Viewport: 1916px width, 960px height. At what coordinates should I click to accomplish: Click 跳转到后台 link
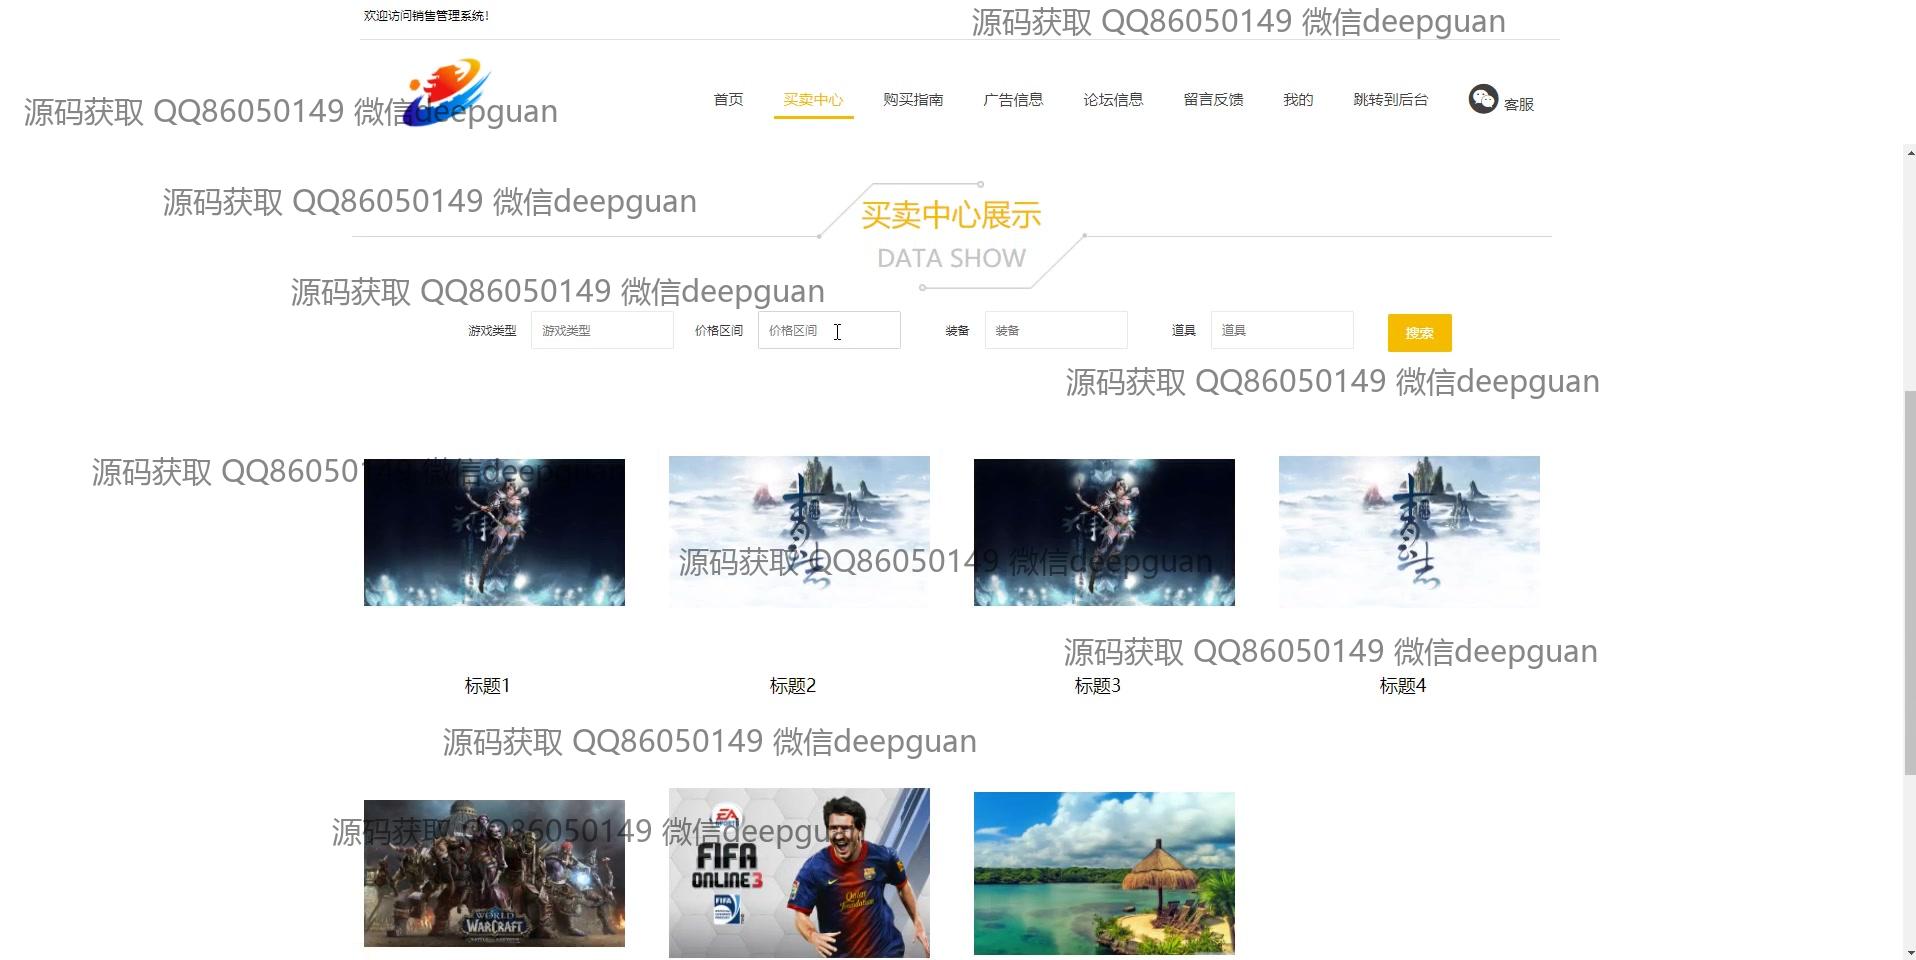(1390, 99)
